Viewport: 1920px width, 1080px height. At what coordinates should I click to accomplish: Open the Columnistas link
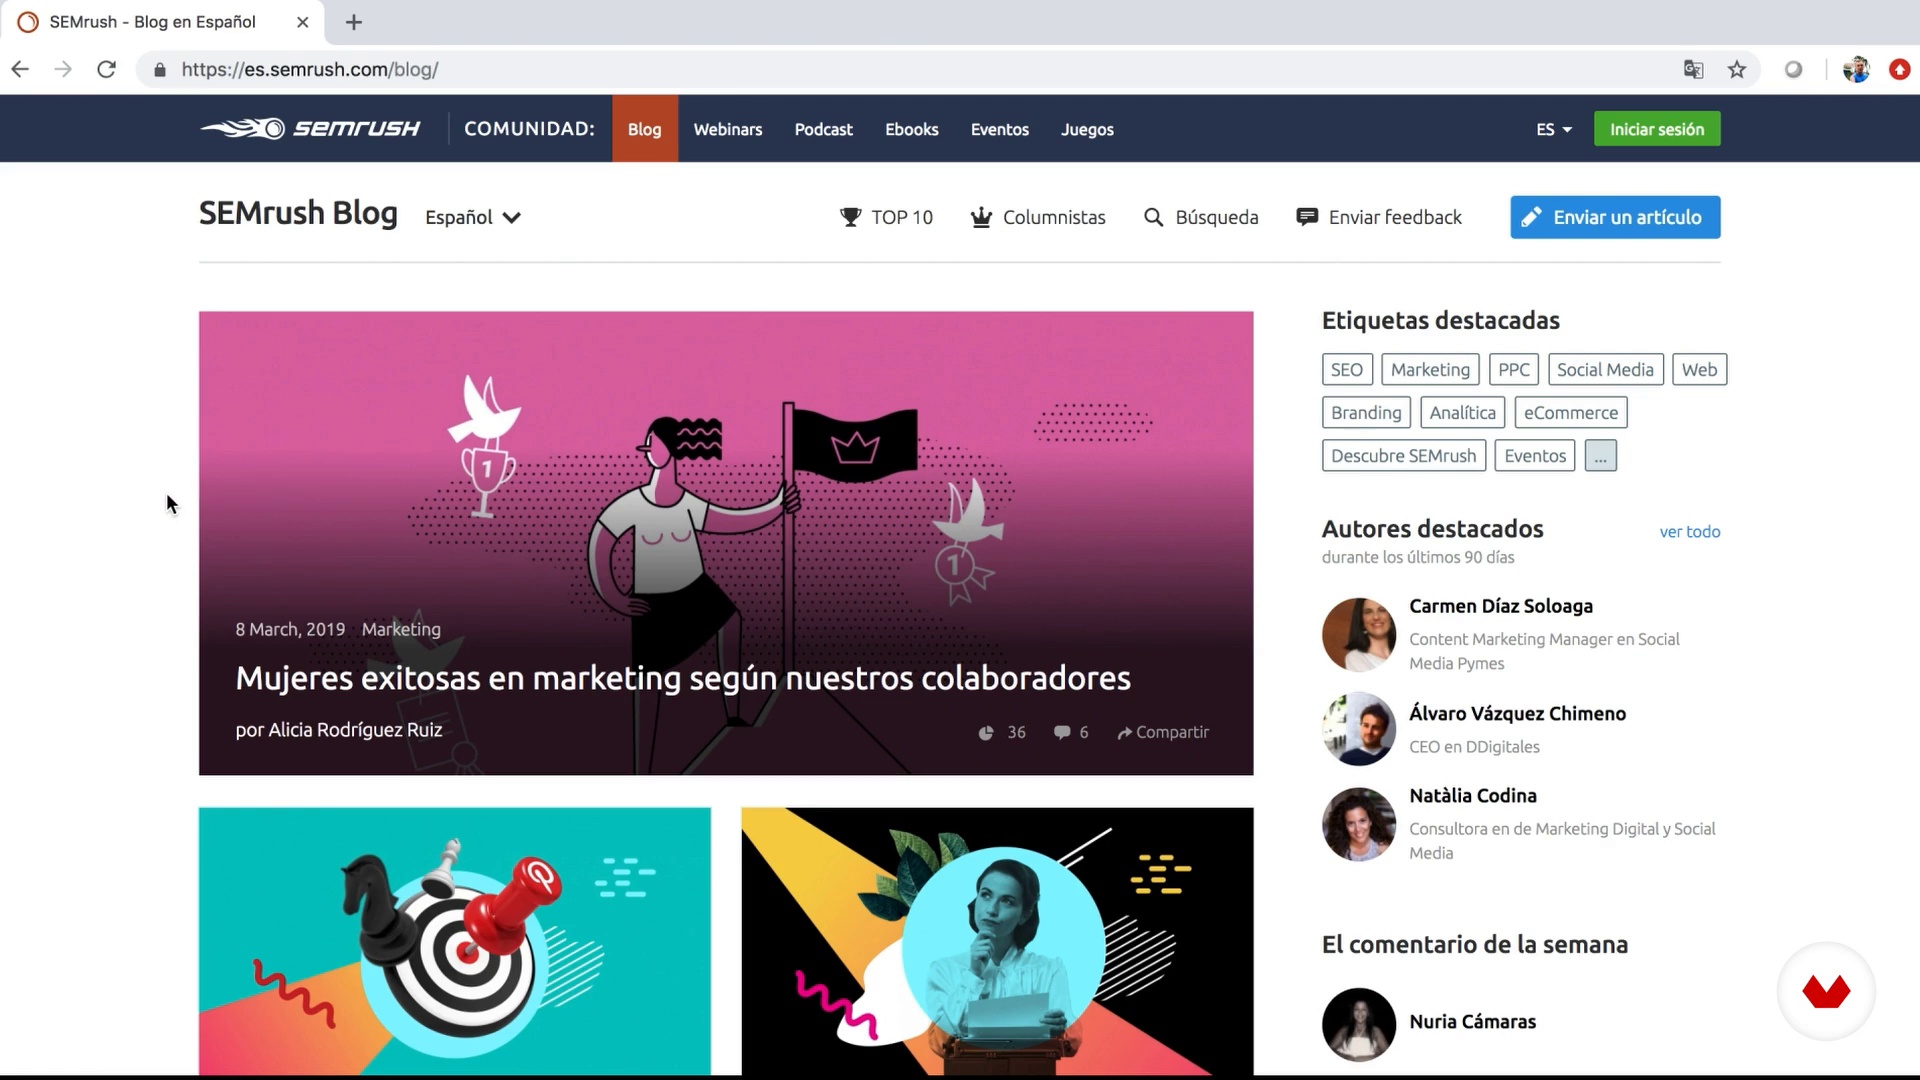1038,217
